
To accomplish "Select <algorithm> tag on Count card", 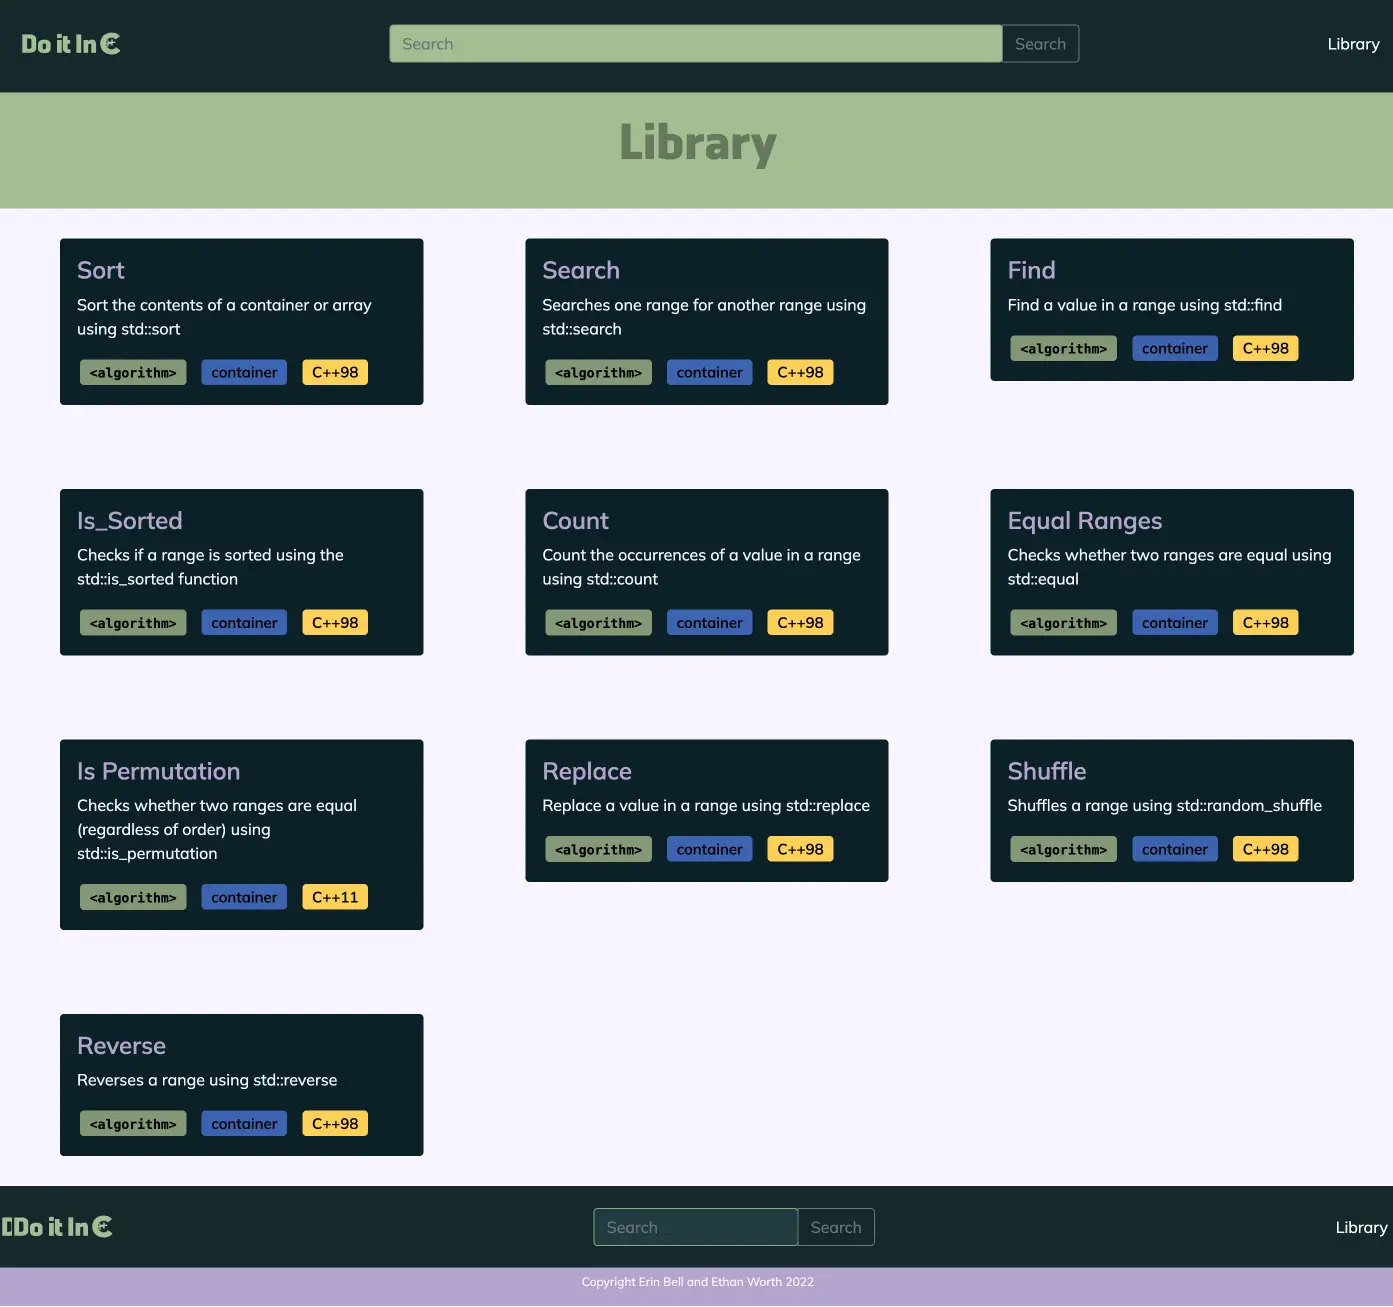I will 598,622.
